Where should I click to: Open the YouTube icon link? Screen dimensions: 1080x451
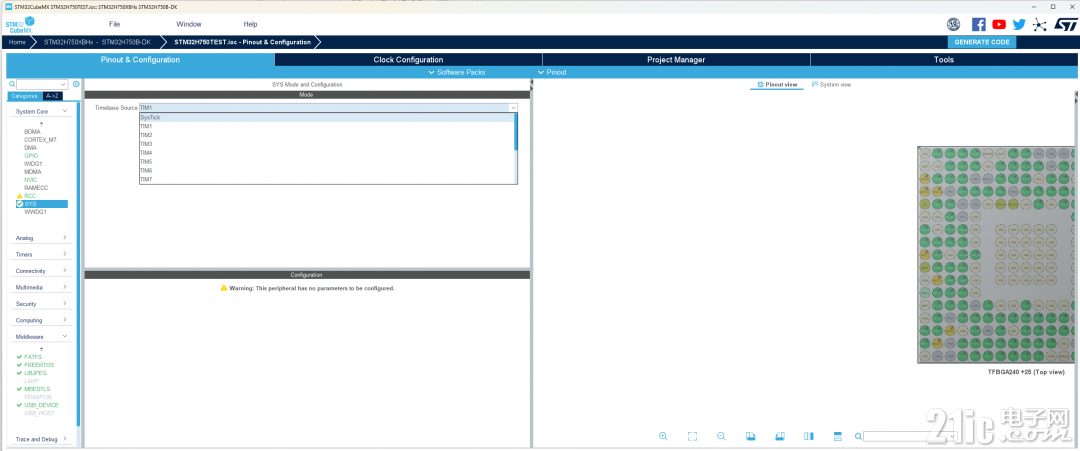pos(999,24)
